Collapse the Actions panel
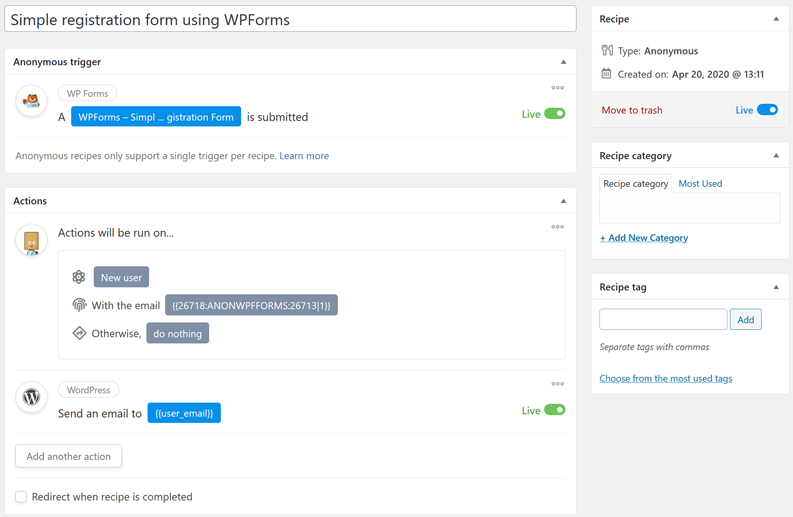 pyautogui.click(x=563, y=201)
